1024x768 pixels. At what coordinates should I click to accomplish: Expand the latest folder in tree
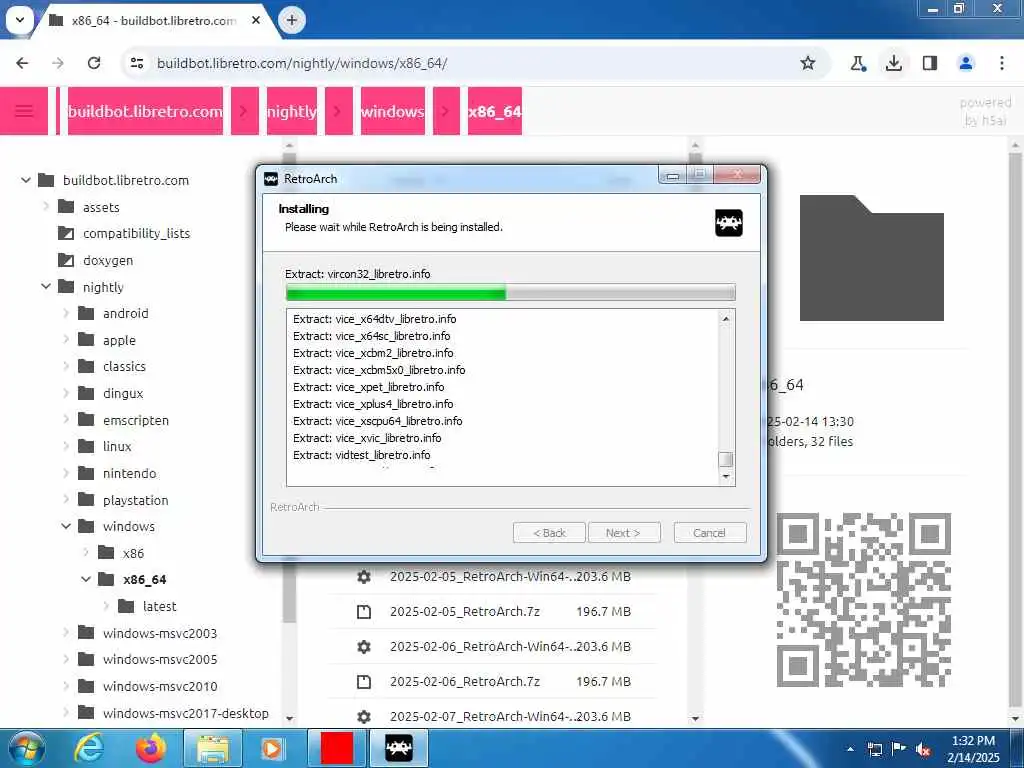106,606
